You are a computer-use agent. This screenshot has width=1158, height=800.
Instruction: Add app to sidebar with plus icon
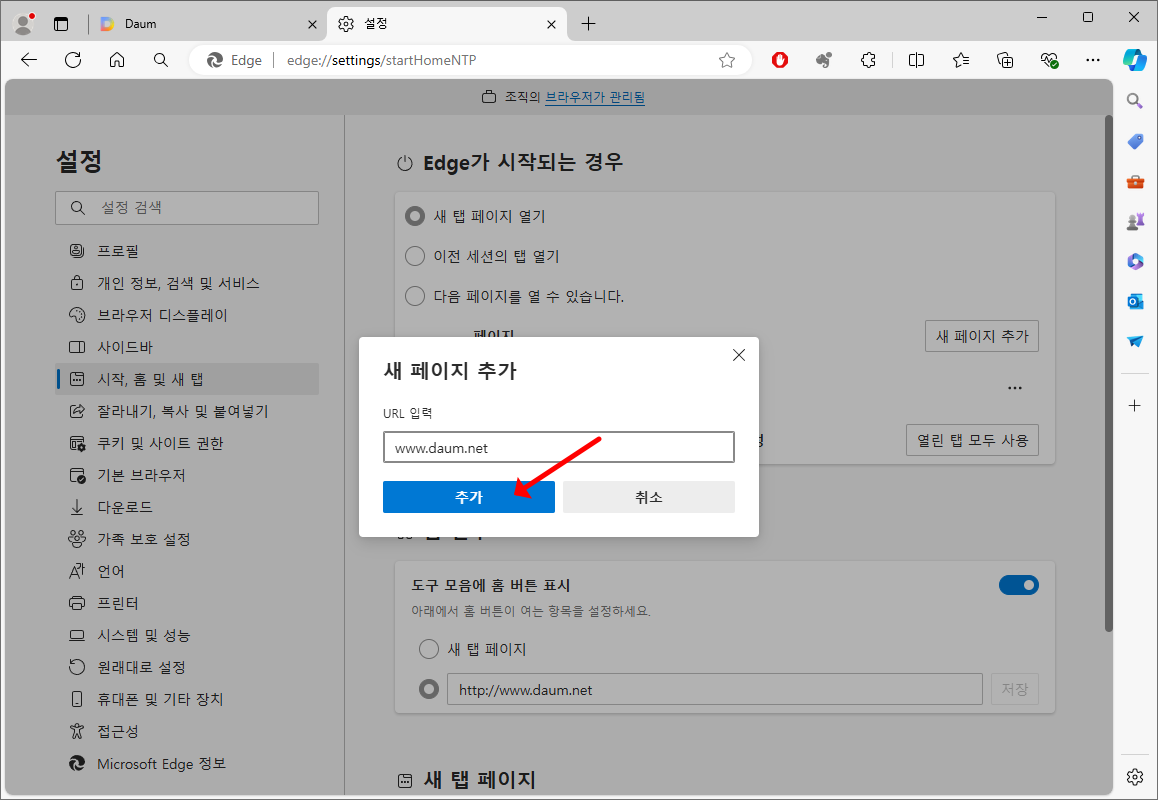point(1135,406)
